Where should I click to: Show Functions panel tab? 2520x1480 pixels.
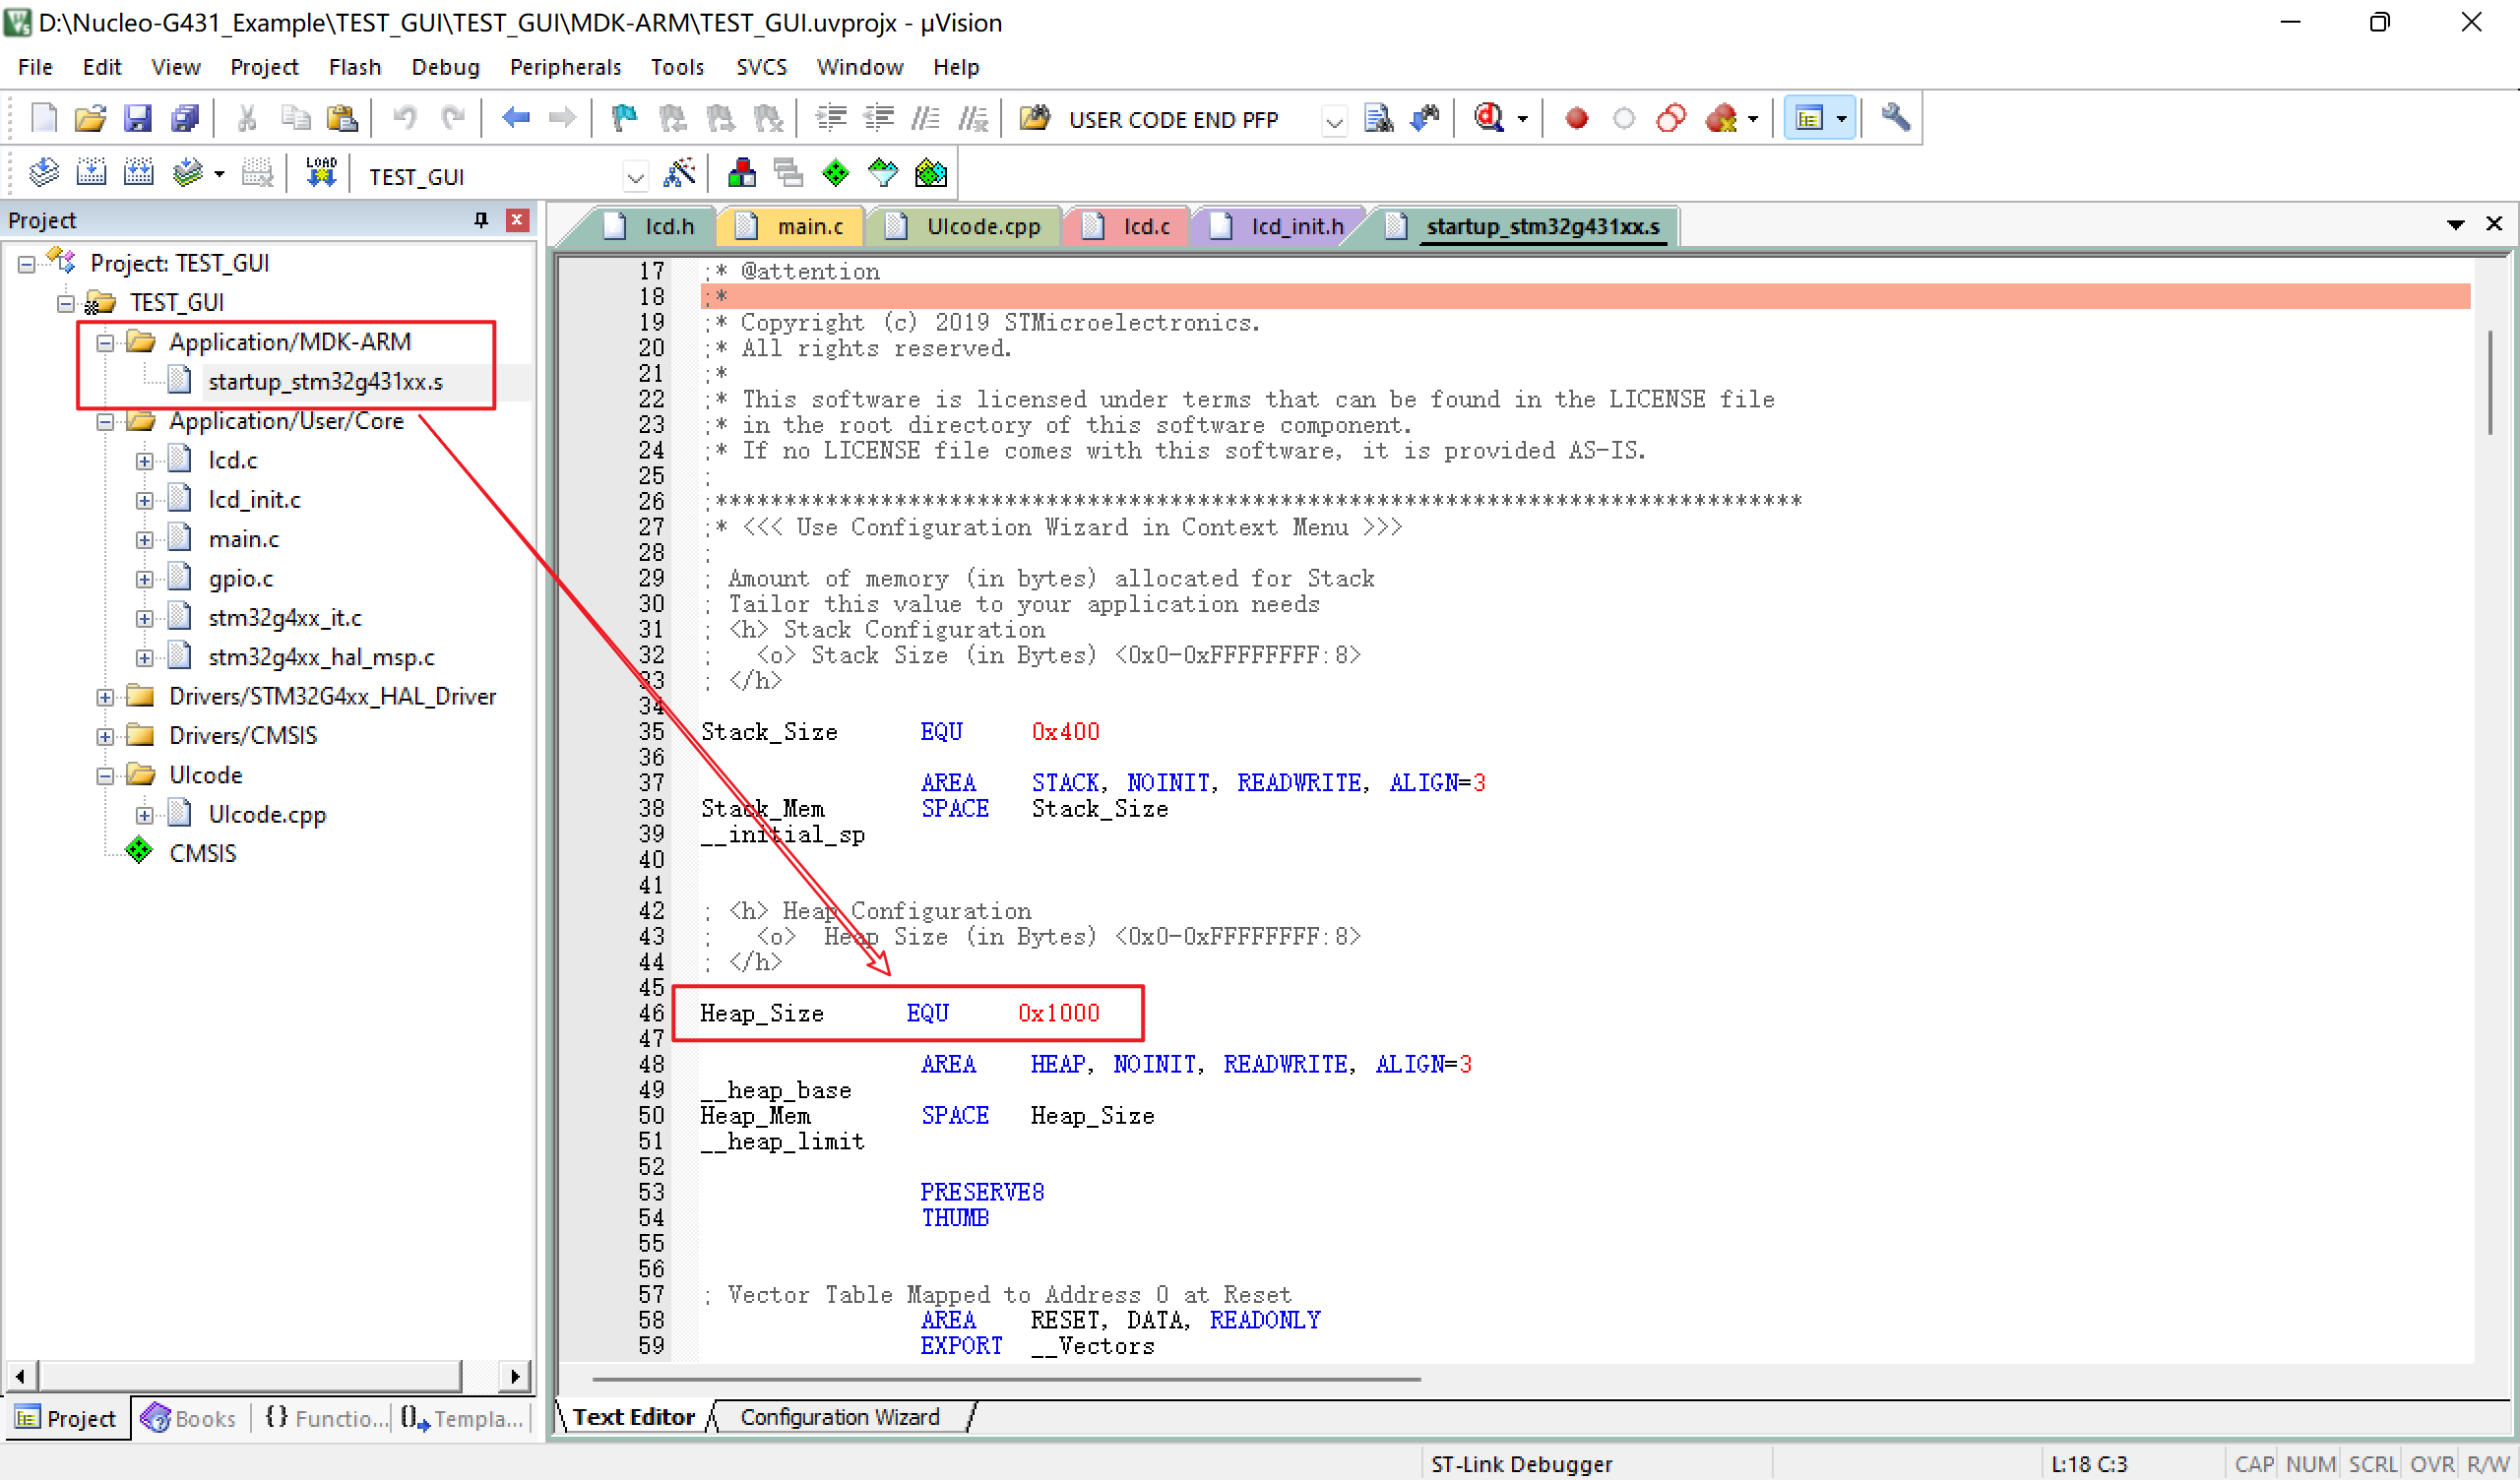[324, 1418]
